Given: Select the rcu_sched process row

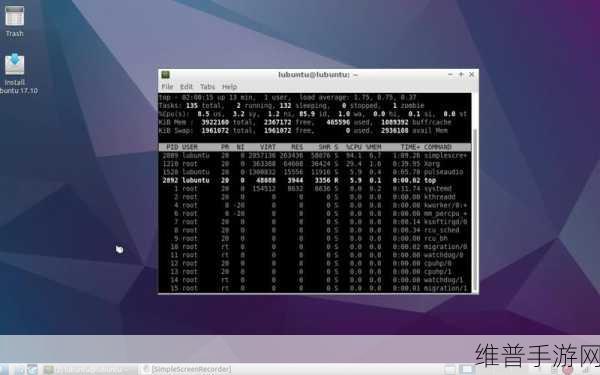Looking at the screenshot, I should click(x=315, y=230).
